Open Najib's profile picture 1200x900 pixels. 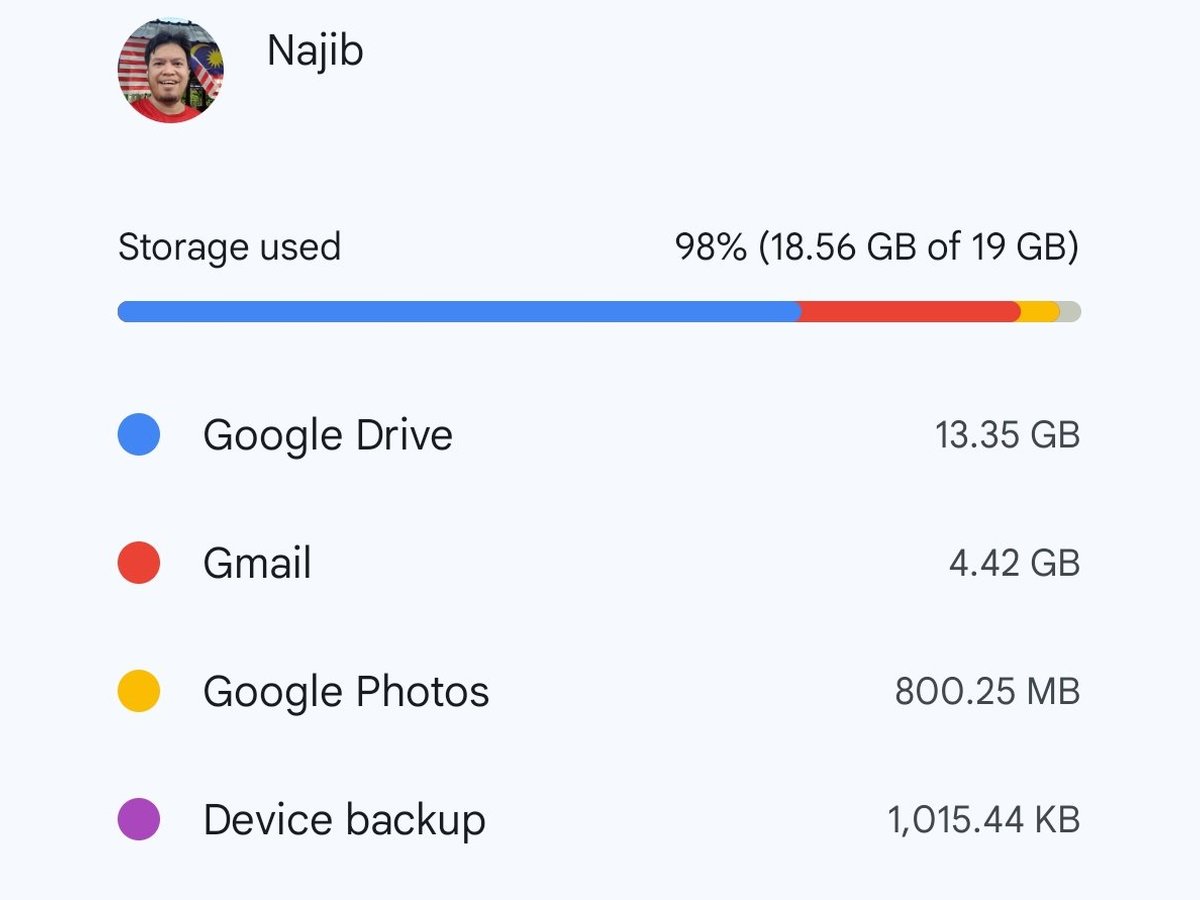[170, 71]
